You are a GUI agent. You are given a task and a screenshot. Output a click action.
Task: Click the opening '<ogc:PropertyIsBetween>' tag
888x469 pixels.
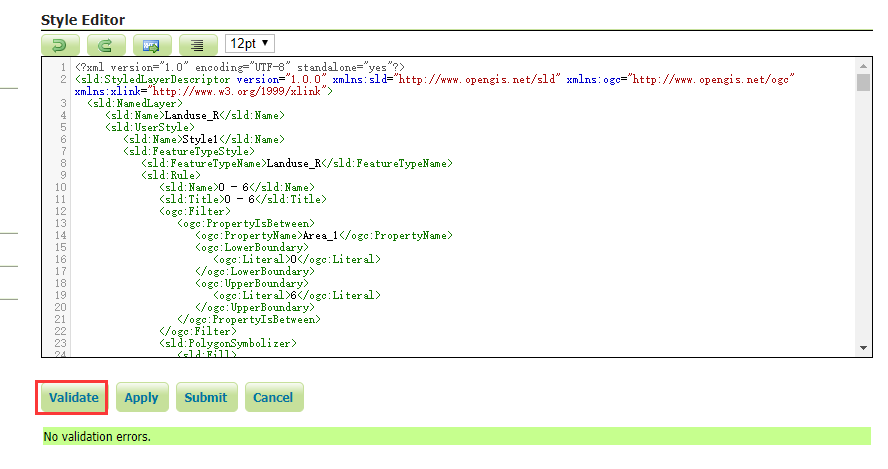point(246,224)
